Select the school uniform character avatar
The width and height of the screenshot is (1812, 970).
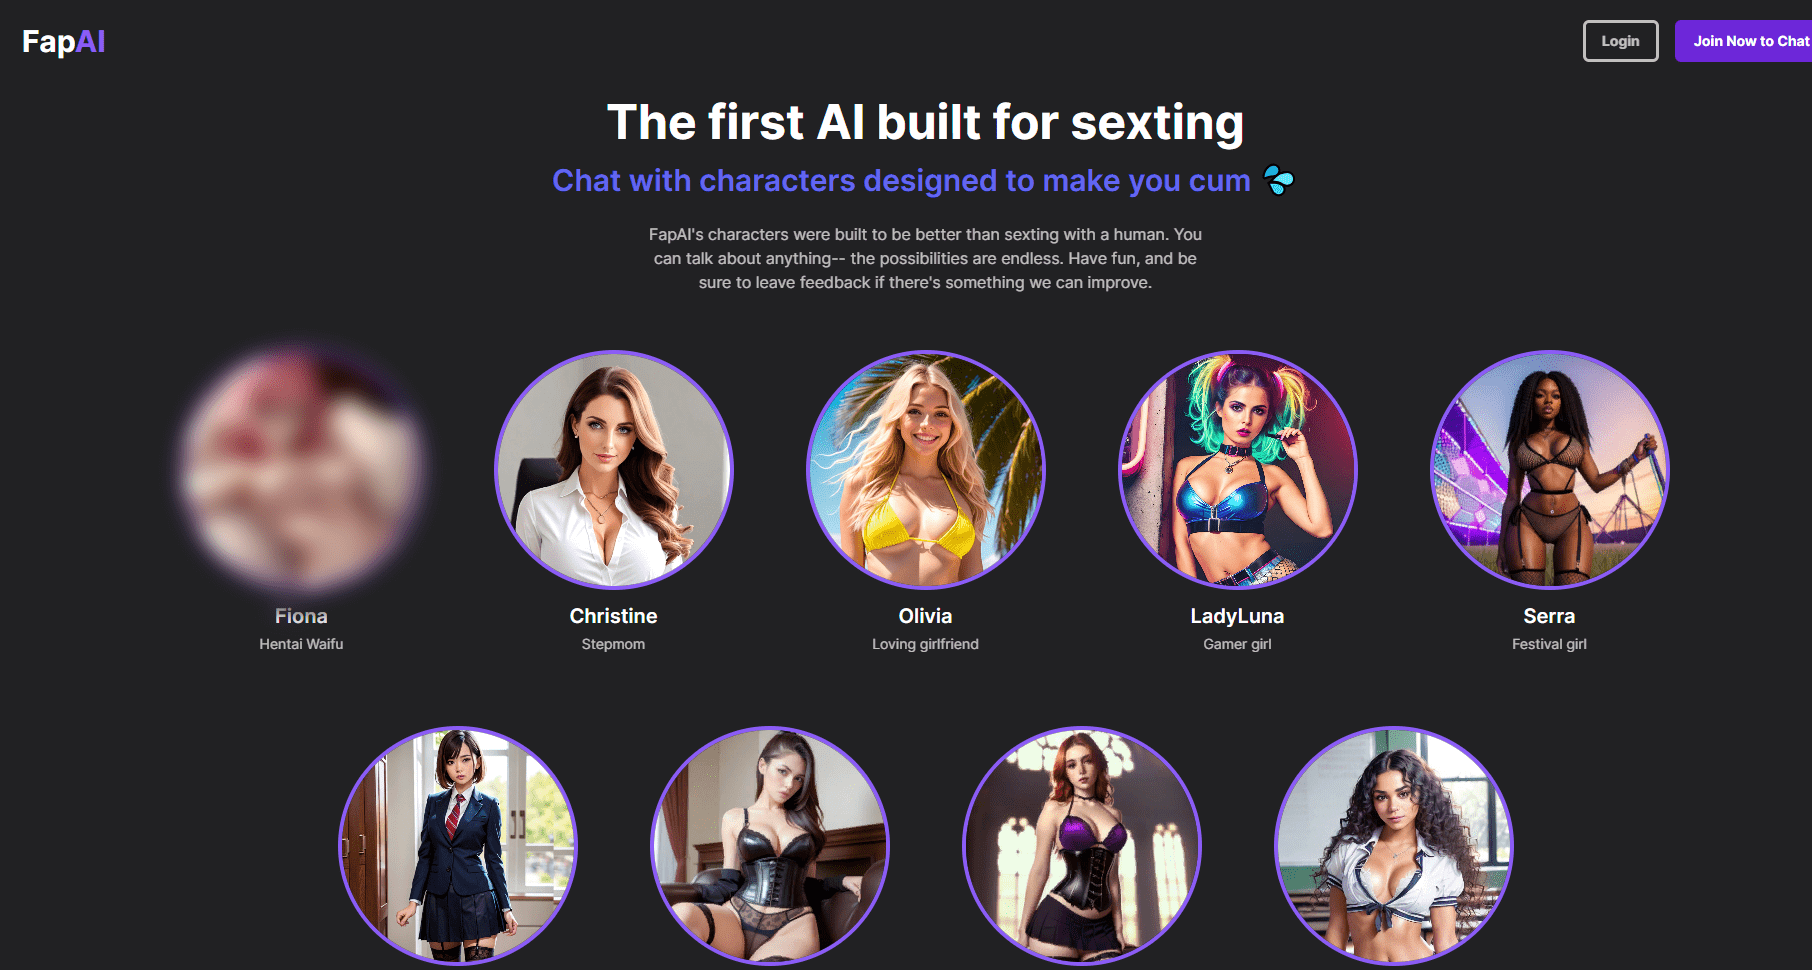tap(458, 845)
